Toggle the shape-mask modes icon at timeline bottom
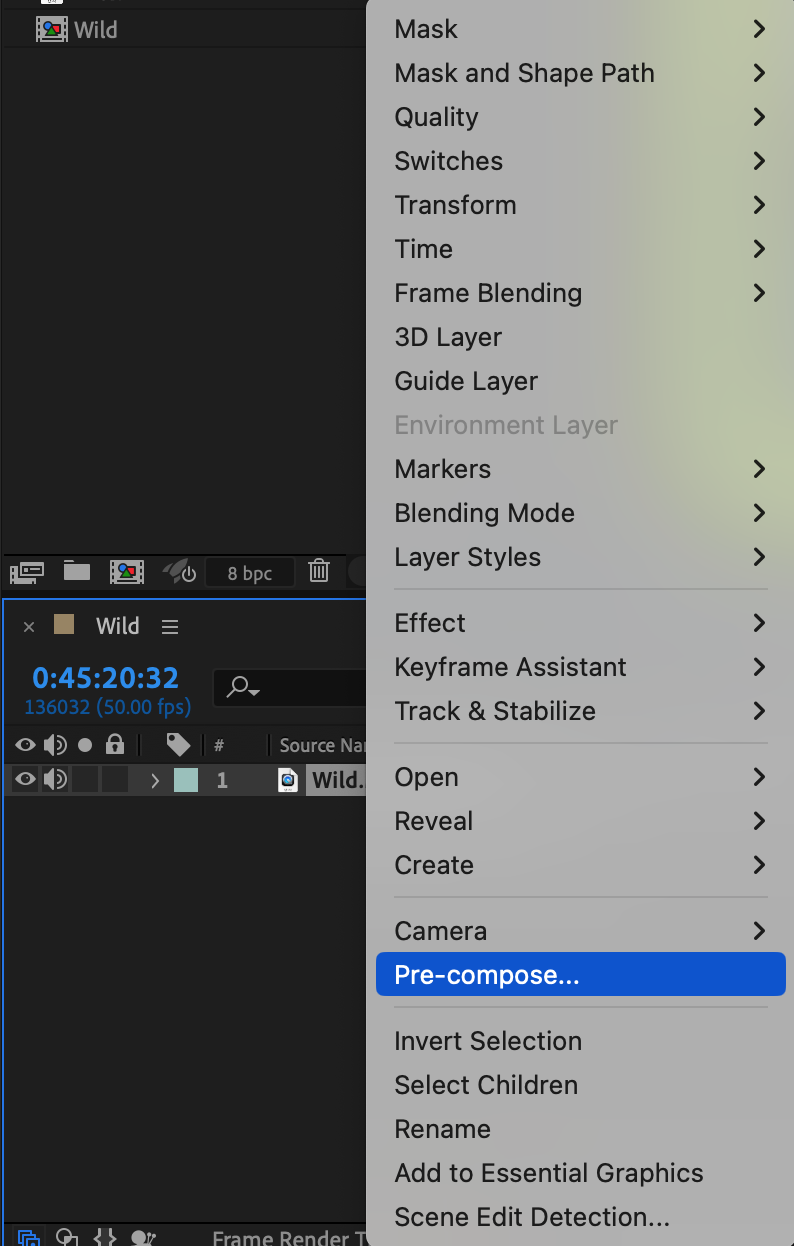 (x=67, y=1237)
